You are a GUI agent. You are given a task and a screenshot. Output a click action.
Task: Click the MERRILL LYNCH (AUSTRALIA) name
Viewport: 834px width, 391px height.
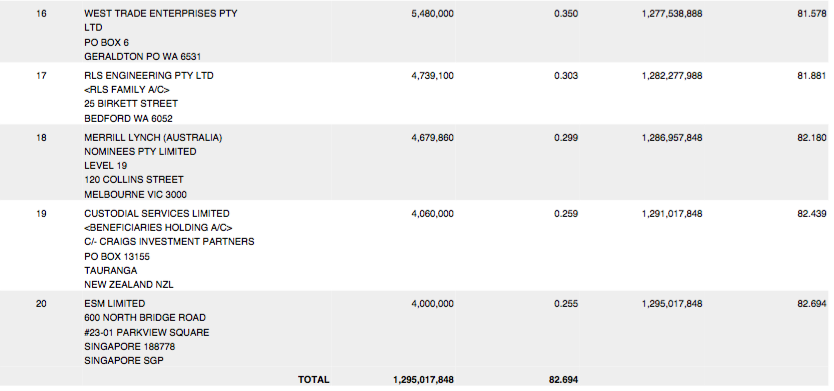pos(153,138)
